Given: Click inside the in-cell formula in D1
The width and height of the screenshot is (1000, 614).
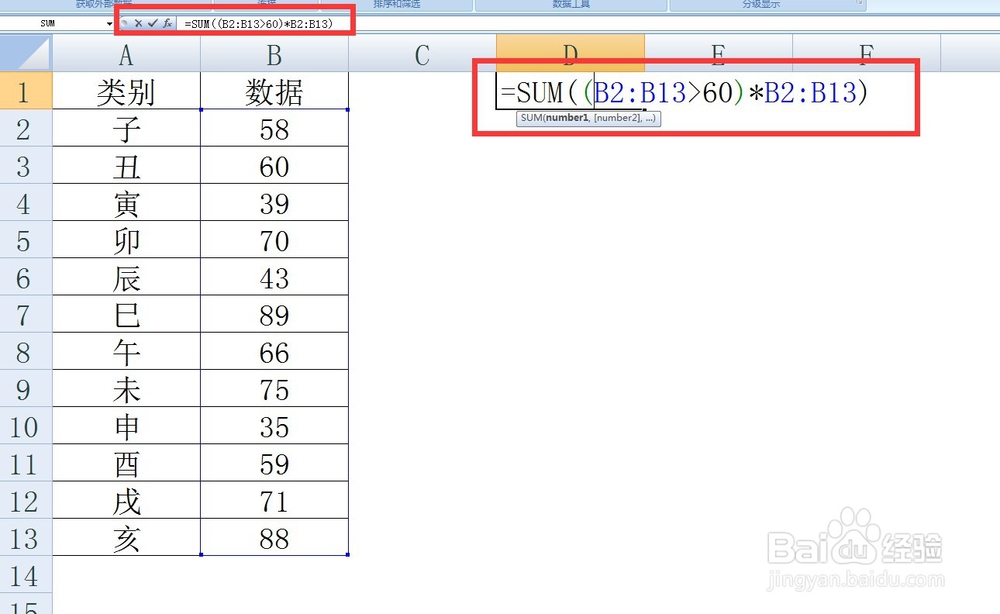Looking at the screenshot, I should (x=684, y=92).
